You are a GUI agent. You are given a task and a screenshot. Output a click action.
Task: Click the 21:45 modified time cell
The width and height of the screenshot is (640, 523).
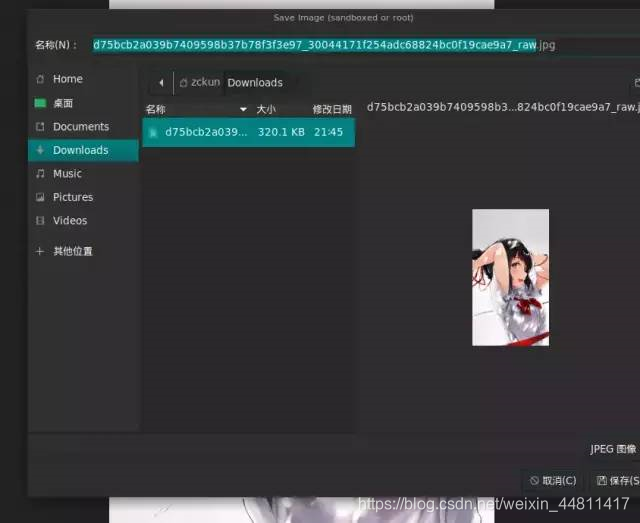328,132
